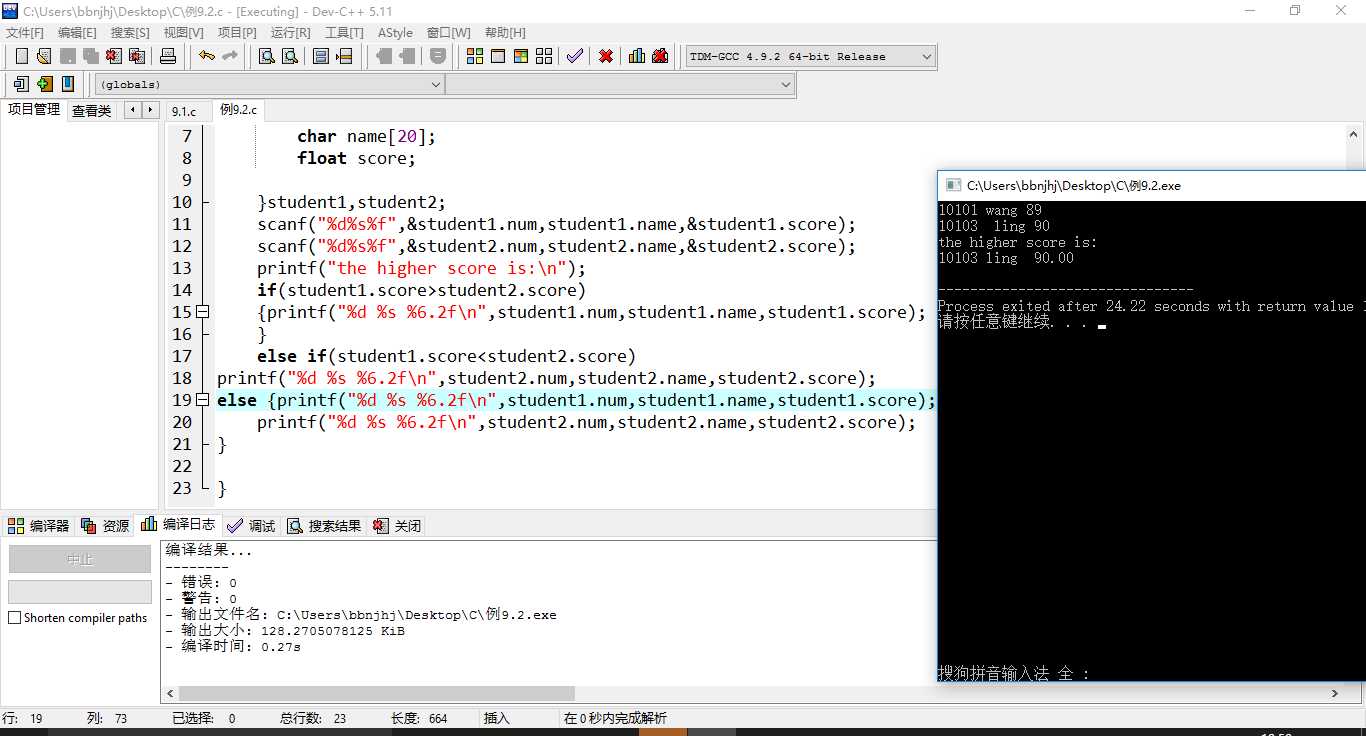Click the Delete profiling information icon
Screen dimensions: 1366x736
(x=660, y=56)
